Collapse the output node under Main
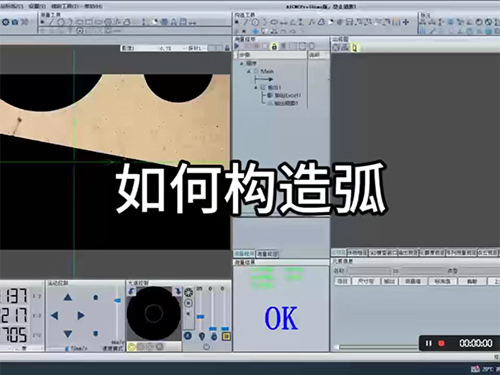 (x=256, y=87)
